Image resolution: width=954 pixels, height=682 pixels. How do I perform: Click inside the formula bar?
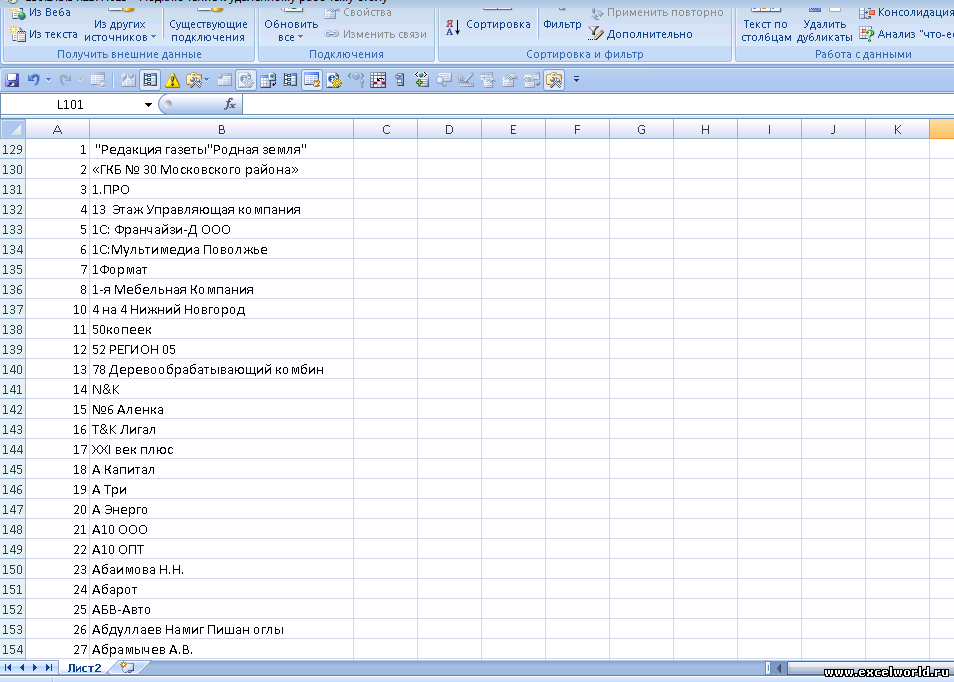598,105
